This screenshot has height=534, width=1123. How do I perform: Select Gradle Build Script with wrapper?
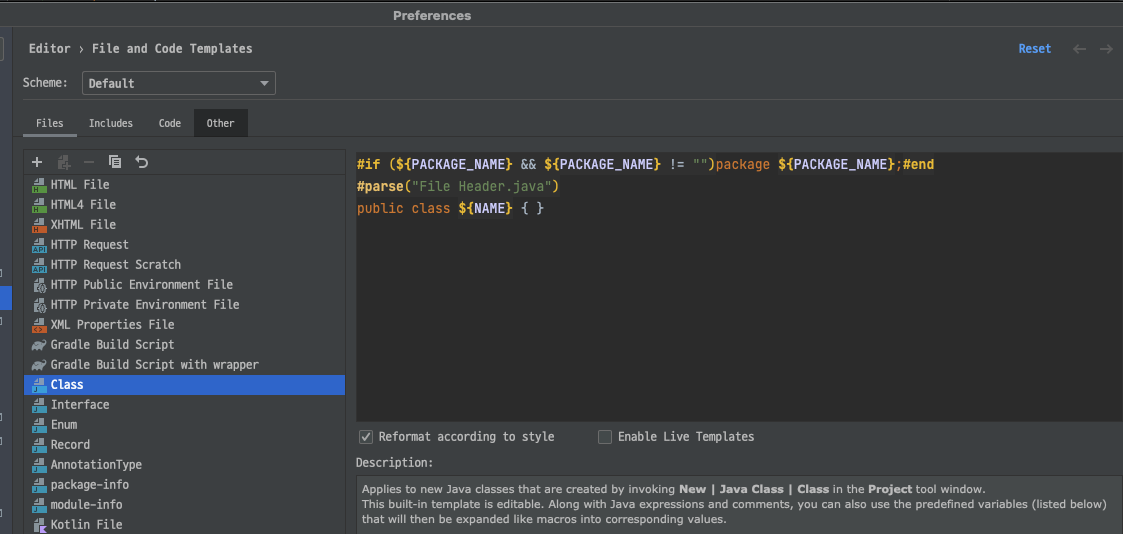(185, 365)
